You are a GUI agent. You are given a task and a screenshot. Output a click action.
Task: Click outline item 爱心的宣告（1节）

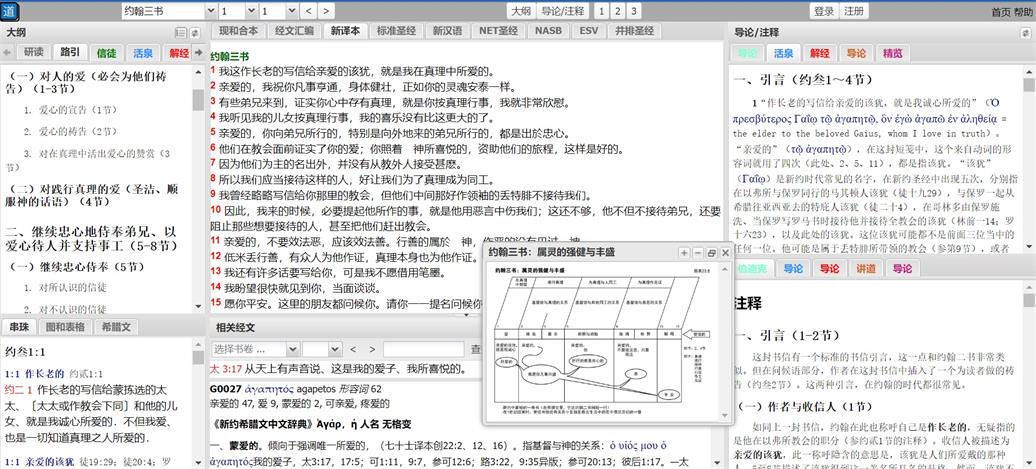click(x=79, y=110)
